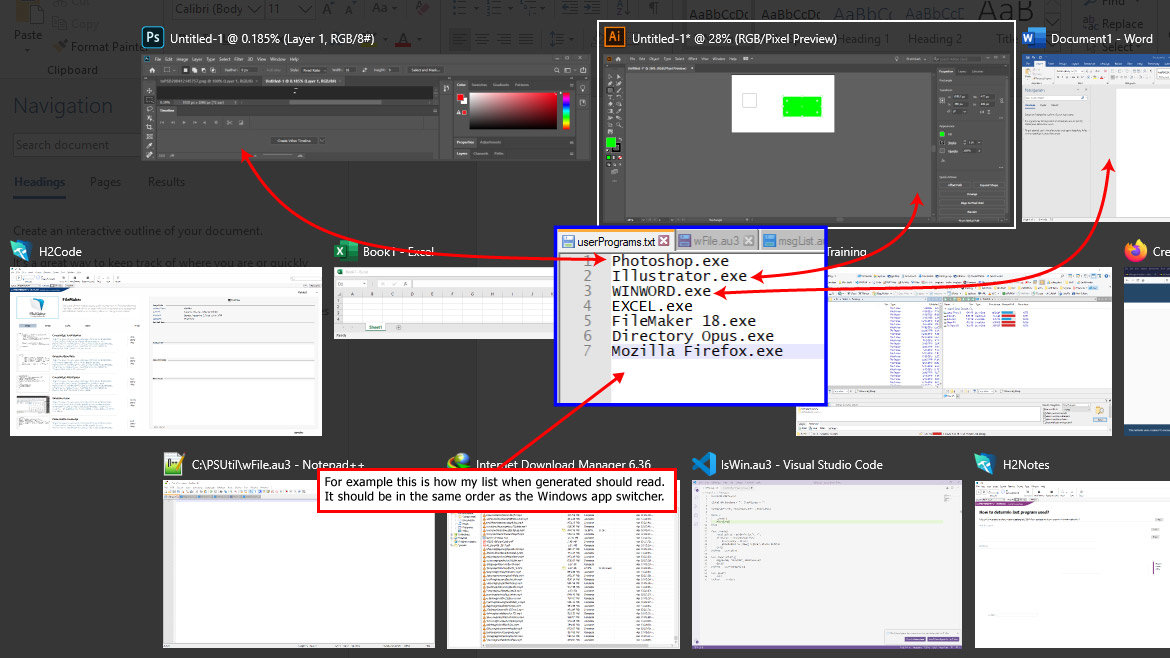Screen dimensions: 1170x658
Task: Click the Illustrator Ai icon in app switcher
Action: [x=614, y=37]
